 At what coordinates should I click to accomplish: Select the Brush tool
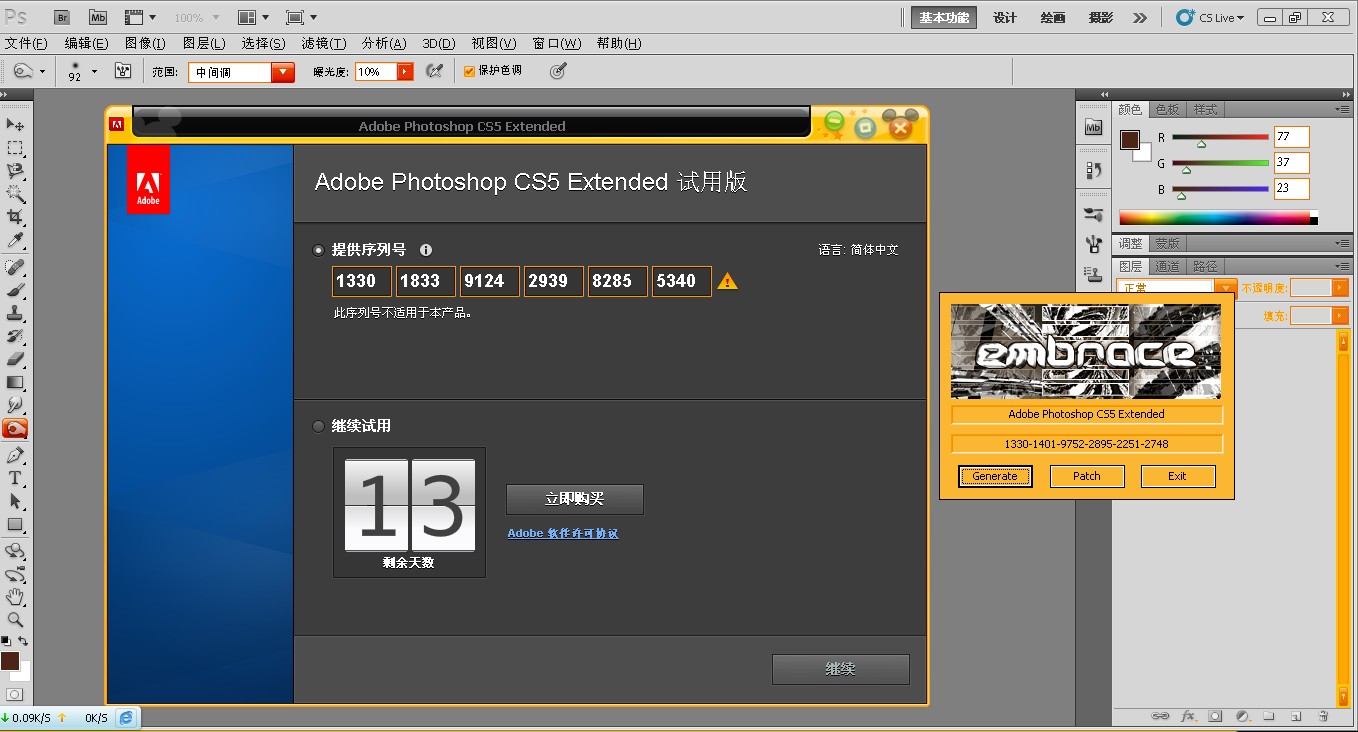point(15,290)
